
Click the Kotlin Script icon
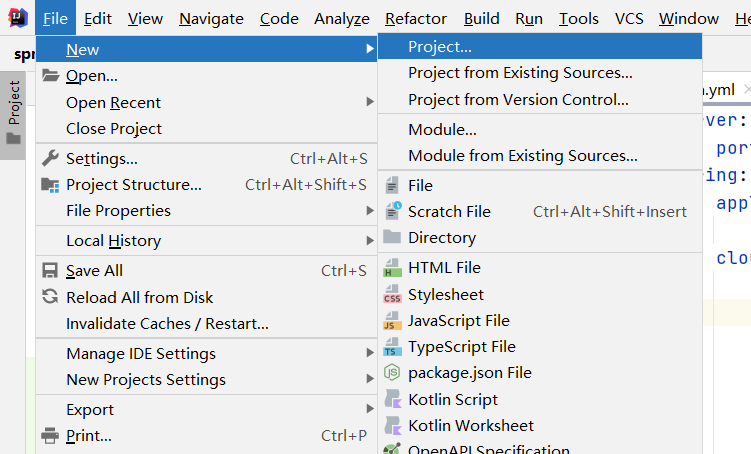(x=393, y=399)
